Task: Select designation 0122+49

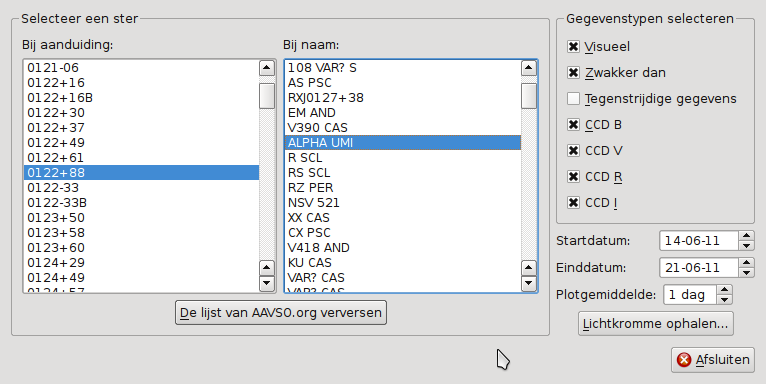Action: tap(141, 143)
